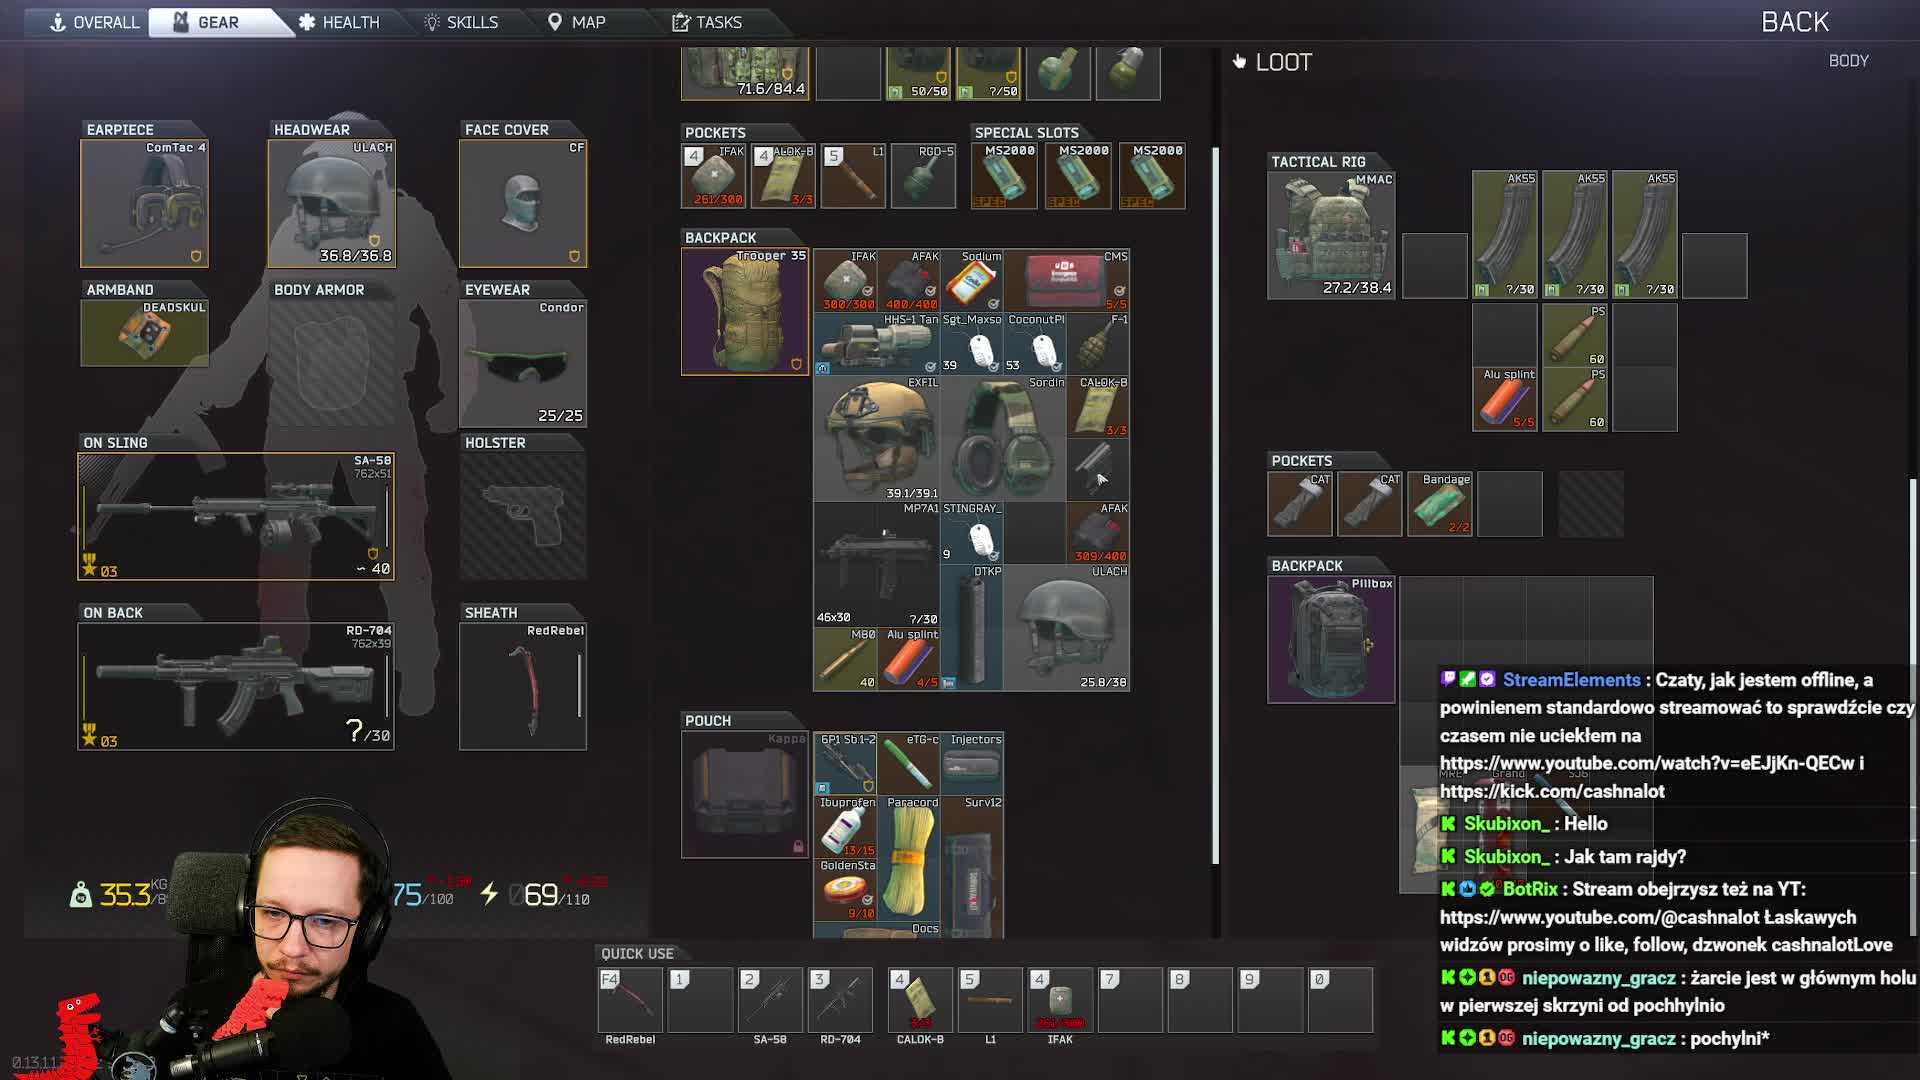
Task: Click the BACK button
Action: (1794, 22)
